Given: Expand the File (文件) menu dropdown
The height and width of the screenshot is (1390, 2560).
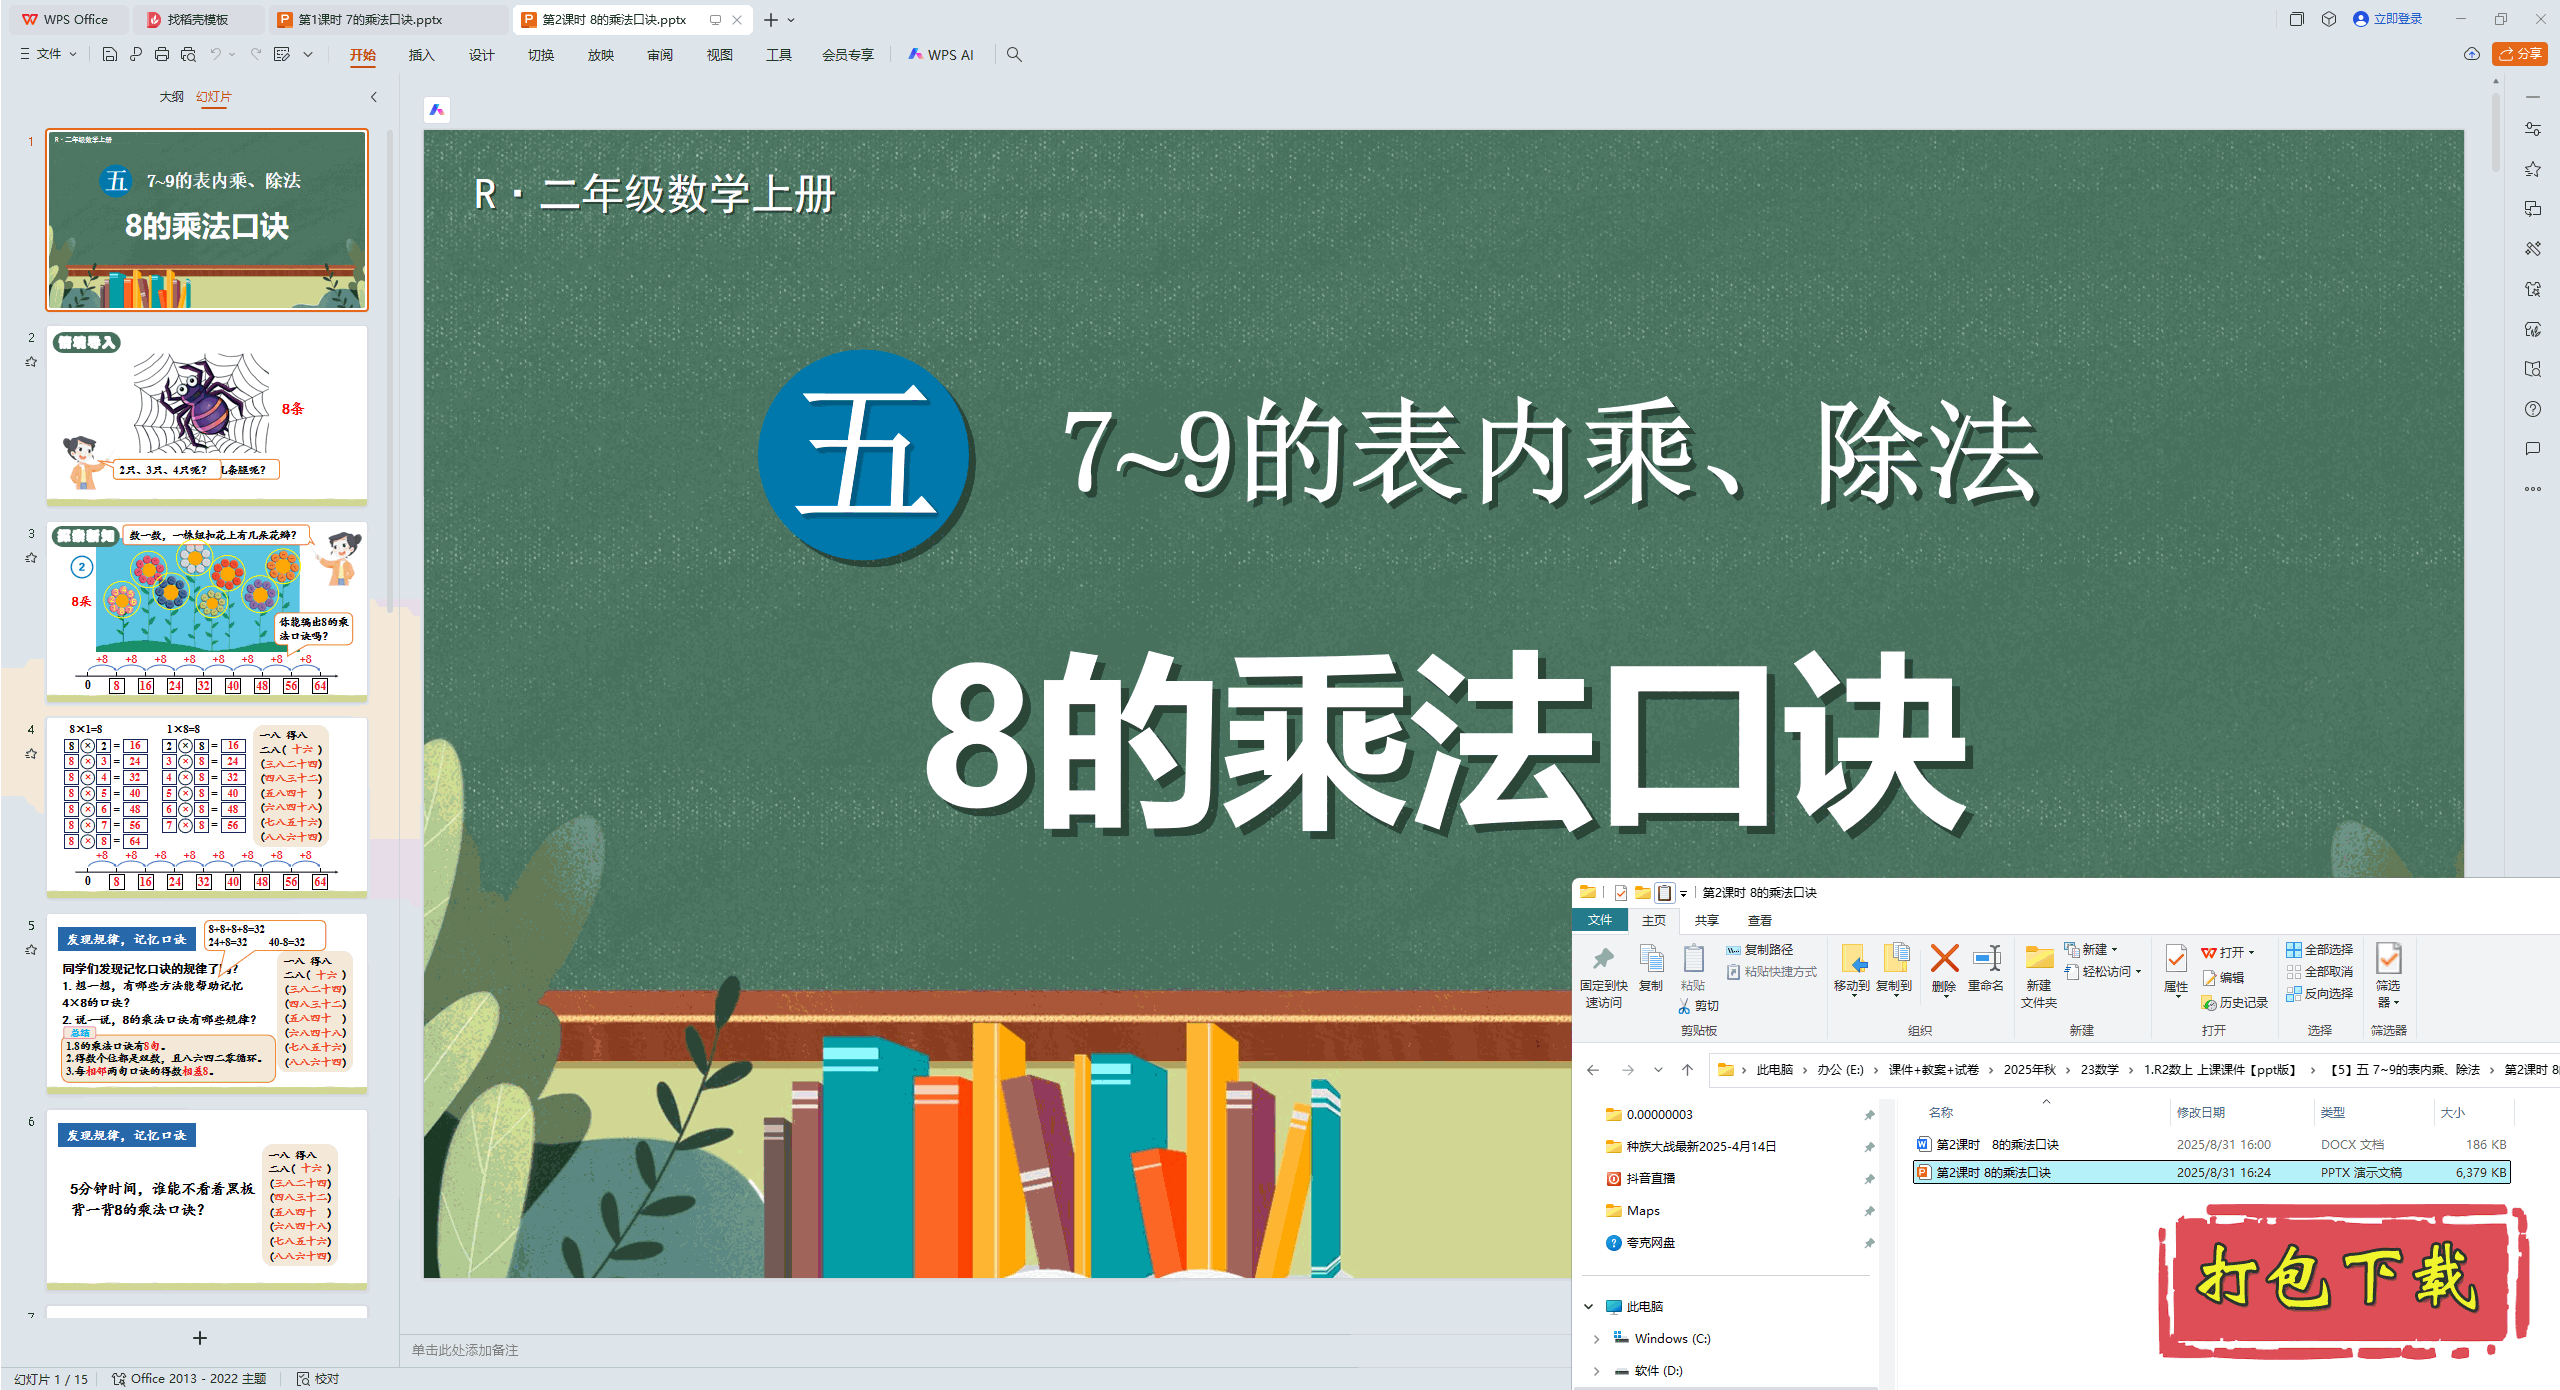Looking at the screenshot, I should point(49,55).
